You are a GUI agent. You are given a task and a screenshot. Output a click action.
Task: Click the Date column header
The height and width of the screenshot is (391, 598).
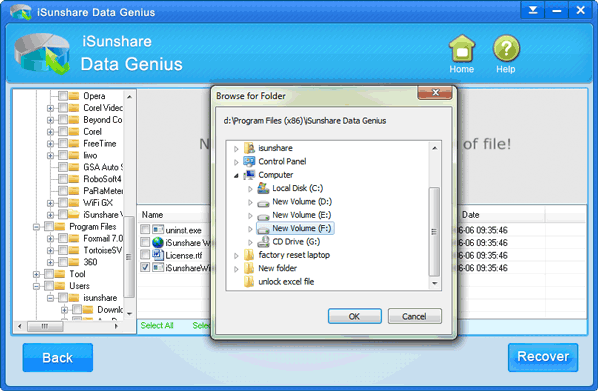[x=471, y=215]
